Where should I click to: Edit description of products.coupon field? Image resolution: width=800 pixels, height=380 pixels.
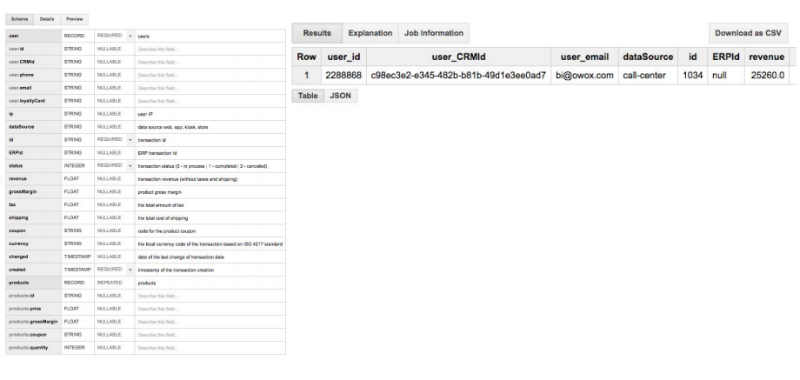coord(210,335)
